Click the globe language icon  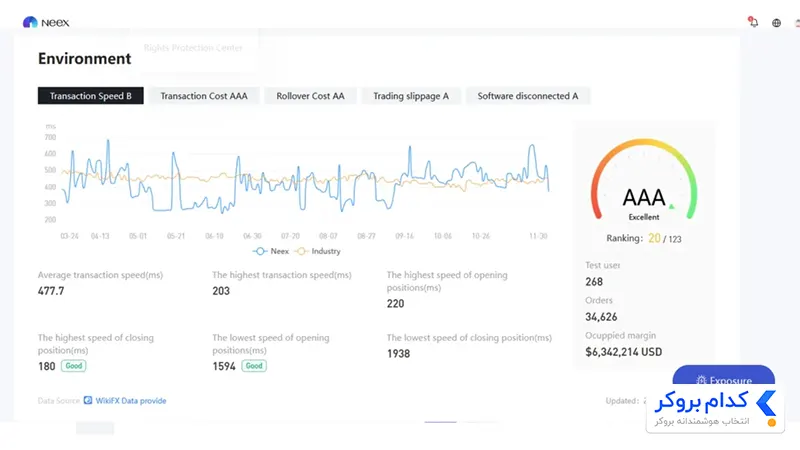point(776,23)
